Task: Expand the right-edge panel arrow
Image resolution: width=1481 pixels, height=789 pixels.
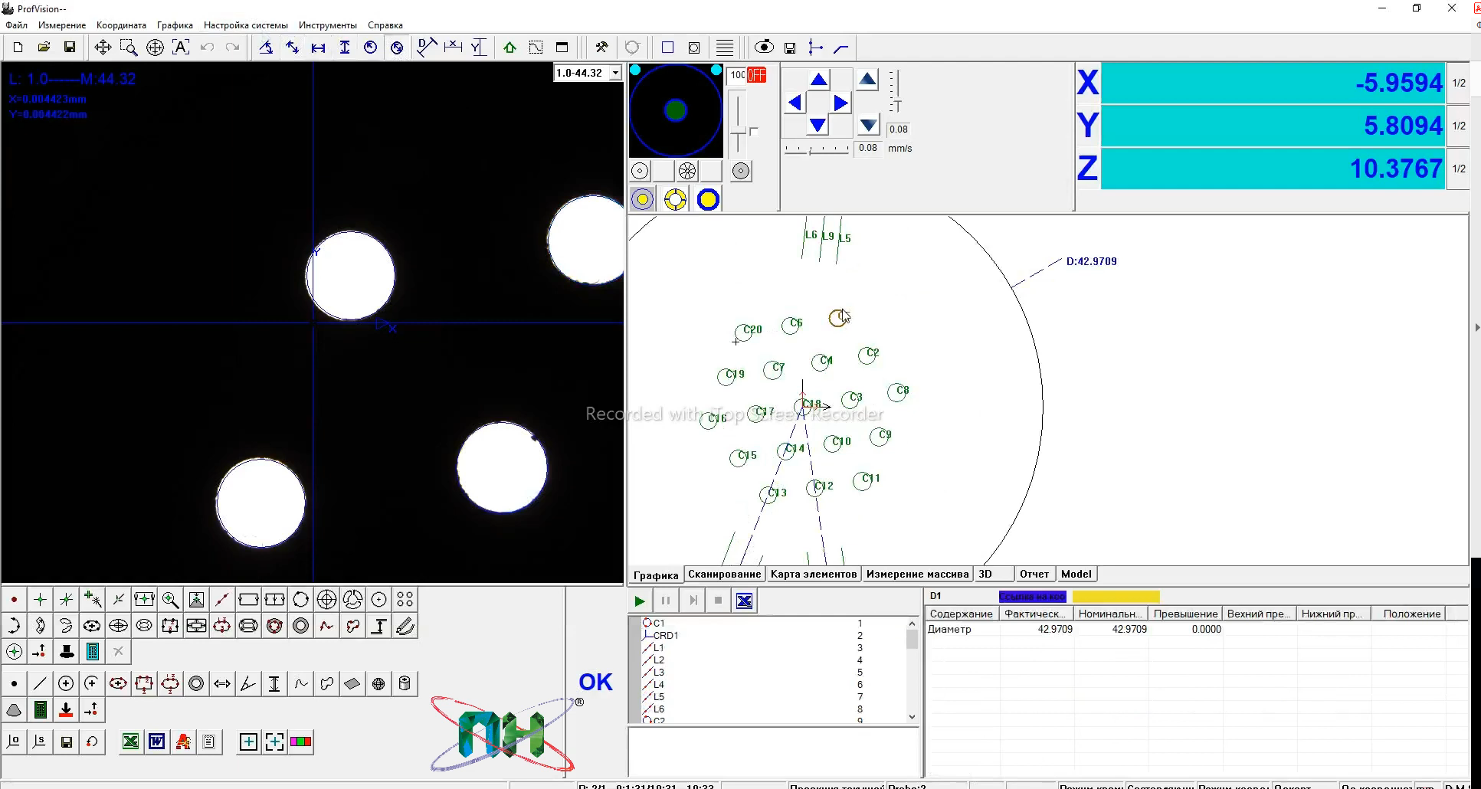Action: coord(1477,328)
